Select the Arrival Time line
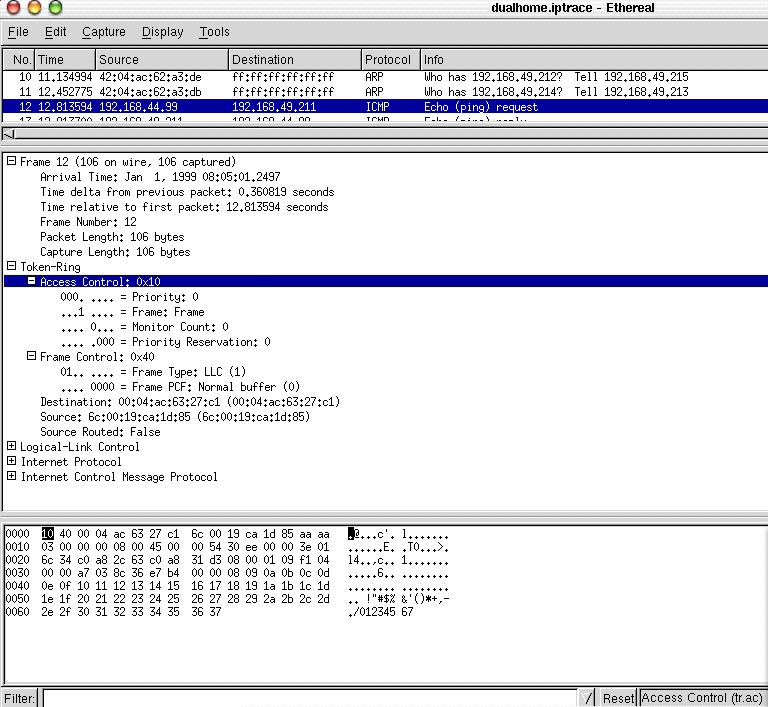This screenshot has width=768, height=707. (x=160, y=177)
